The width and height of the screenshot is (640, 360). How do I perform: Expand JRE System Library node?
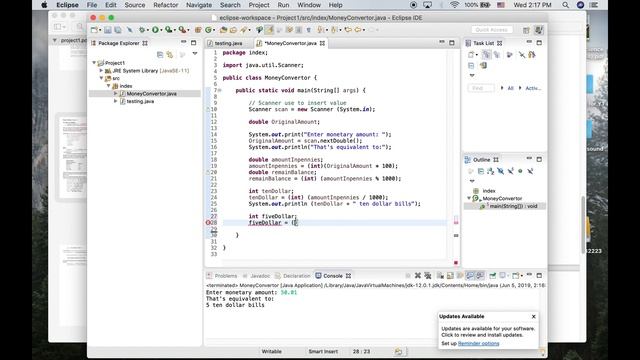101,71
